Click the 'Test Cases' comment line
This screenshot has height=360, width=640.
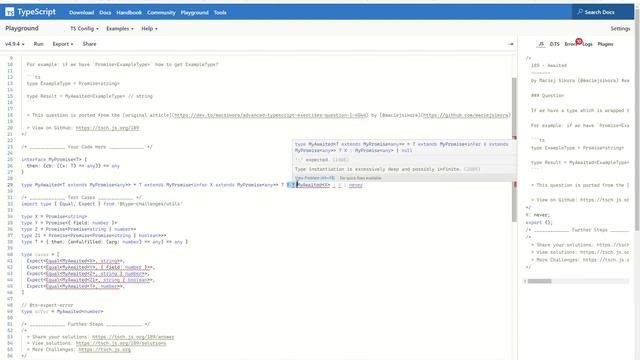point(82,198)
